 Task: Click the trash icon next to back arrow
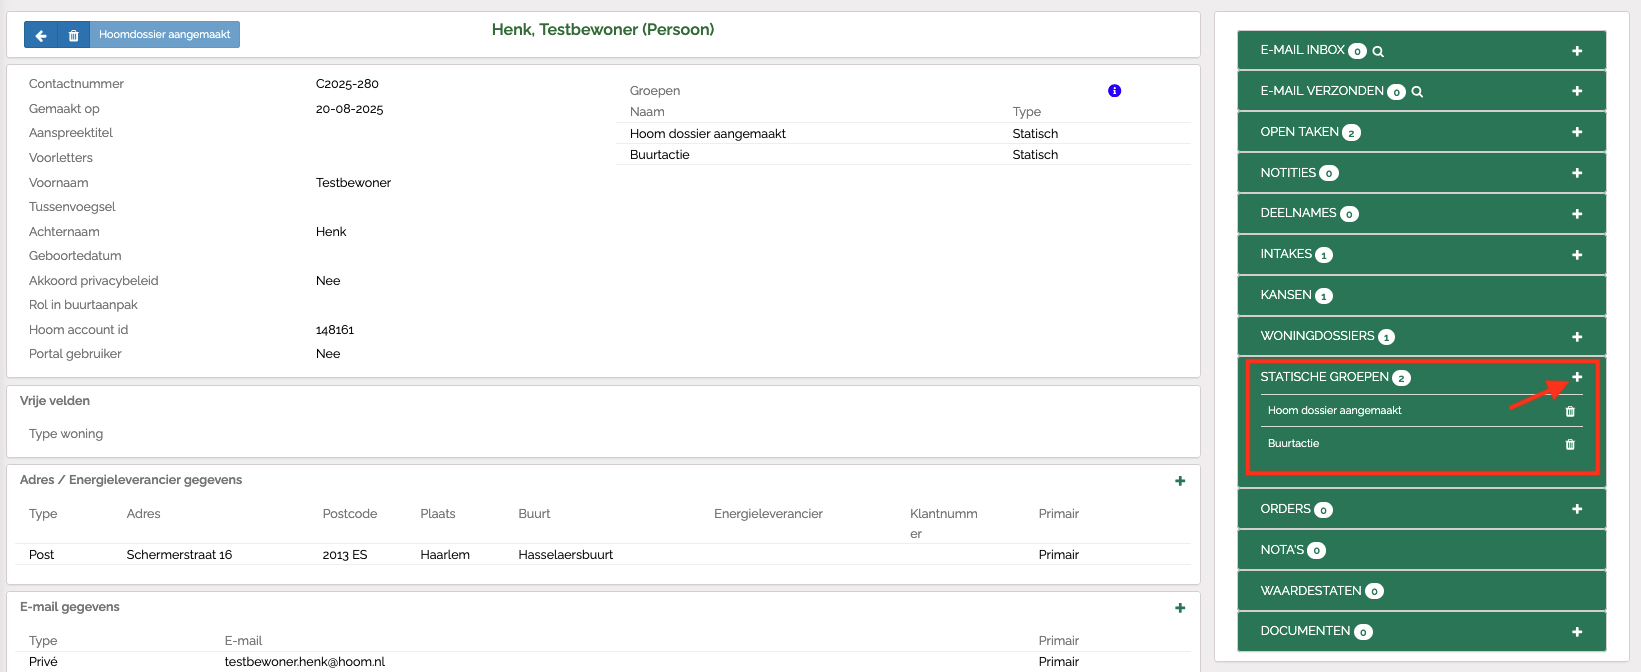[x=73, y=35]
